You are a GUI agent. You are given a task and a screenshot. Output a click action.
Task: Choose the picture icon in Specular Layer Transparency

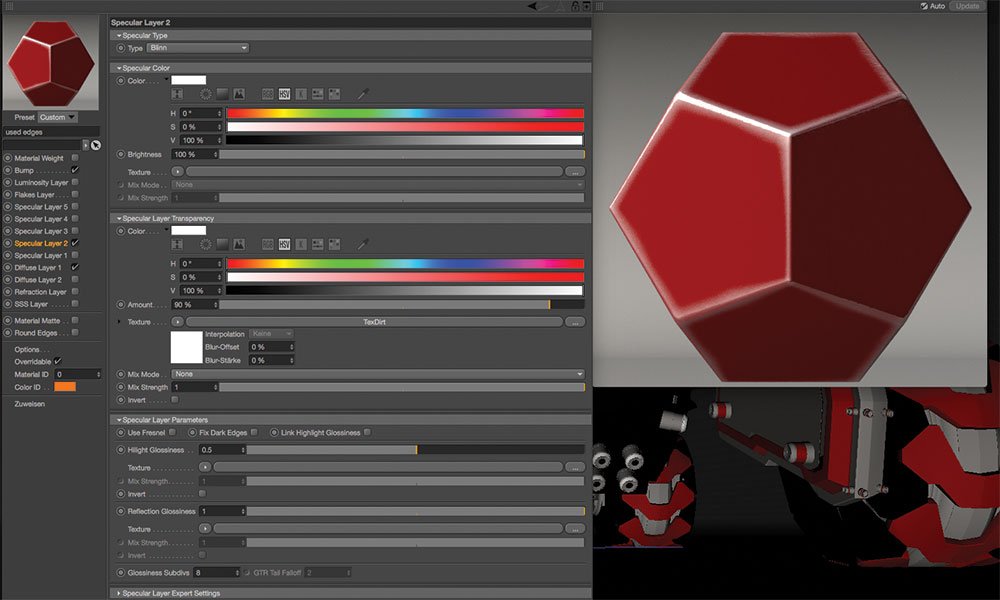[239, 244]
